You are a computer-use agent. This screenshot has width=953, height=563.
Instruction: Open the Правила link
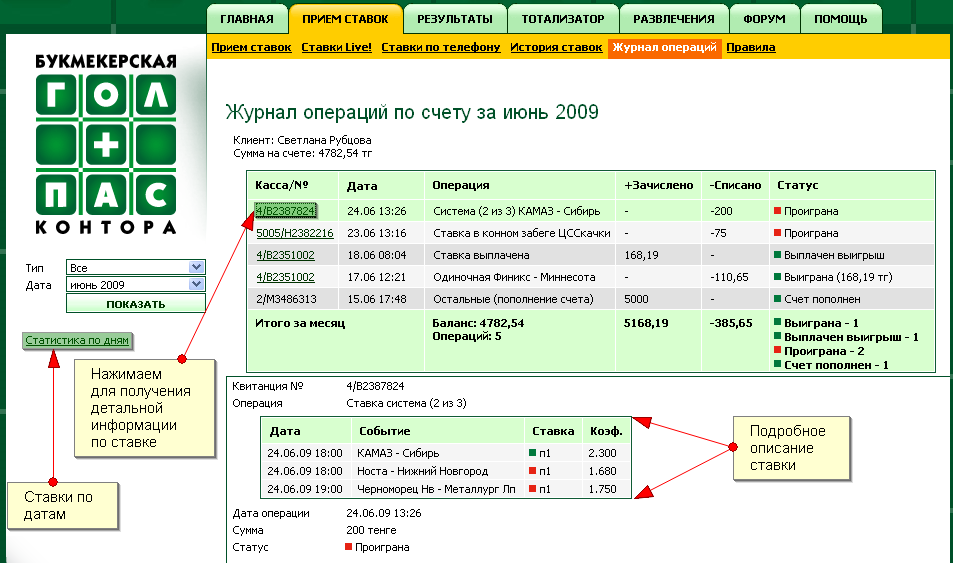(x=751, y=47)
